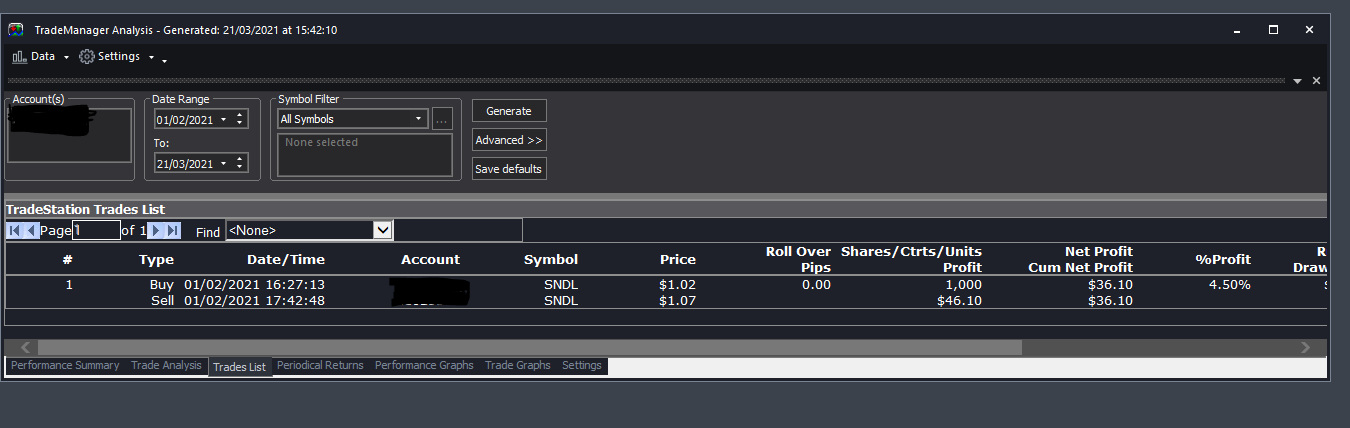1350x428 pixels.
Task: Click the Generate button
Action: pos(509,111)
